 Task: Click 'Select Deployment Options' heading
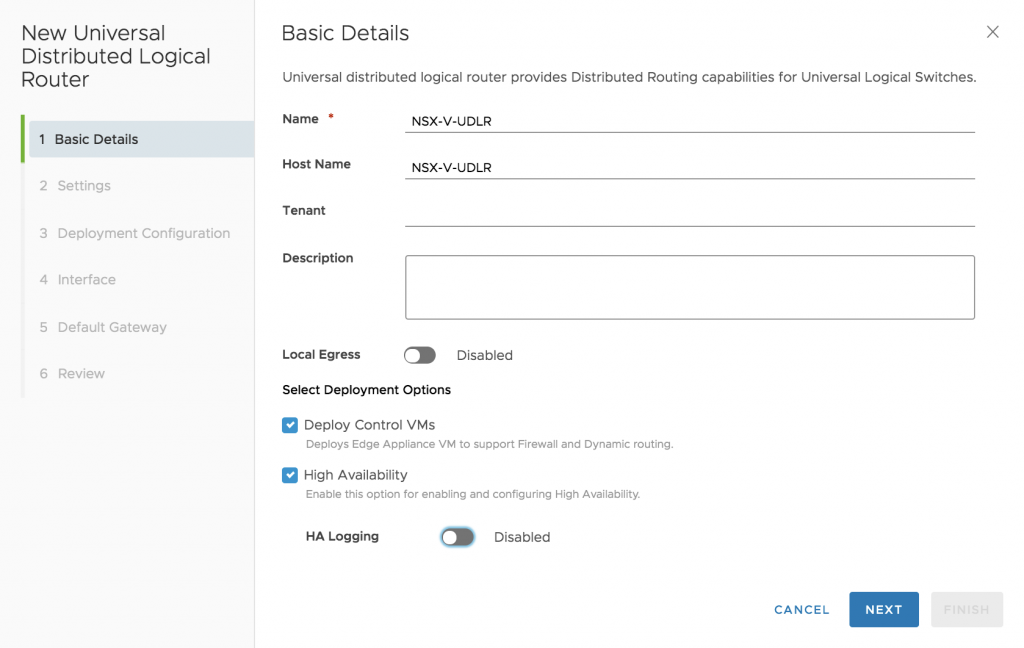366,390
